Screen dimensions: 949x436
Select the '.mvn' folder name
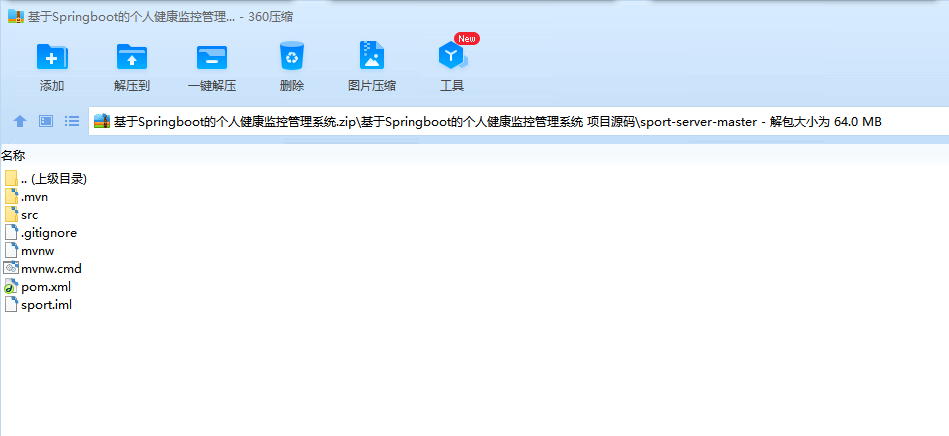pyautogui.click(x=34, y=197)
